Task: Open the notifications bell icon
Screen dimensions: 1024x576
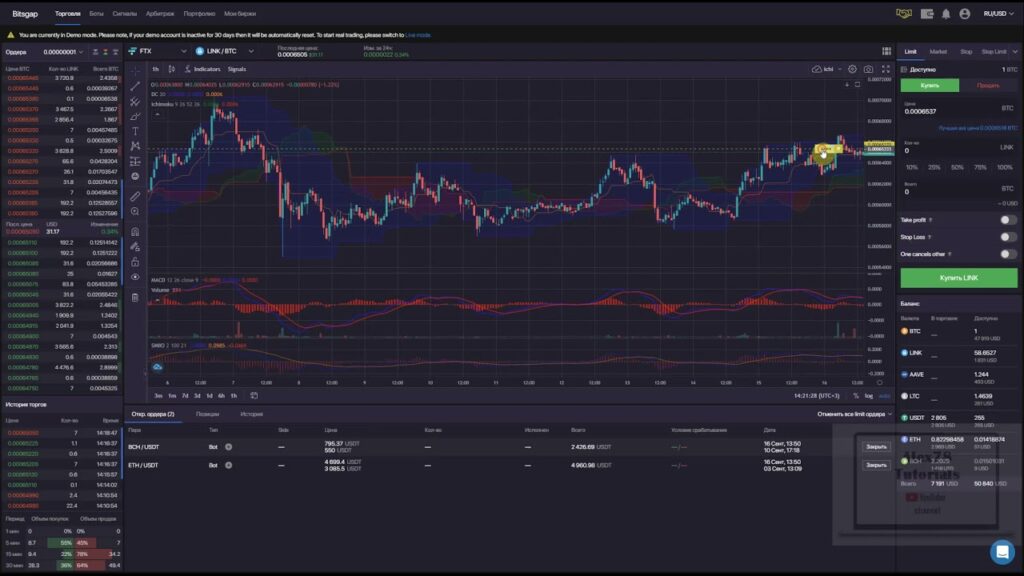Action: click(x=945, y=14)
